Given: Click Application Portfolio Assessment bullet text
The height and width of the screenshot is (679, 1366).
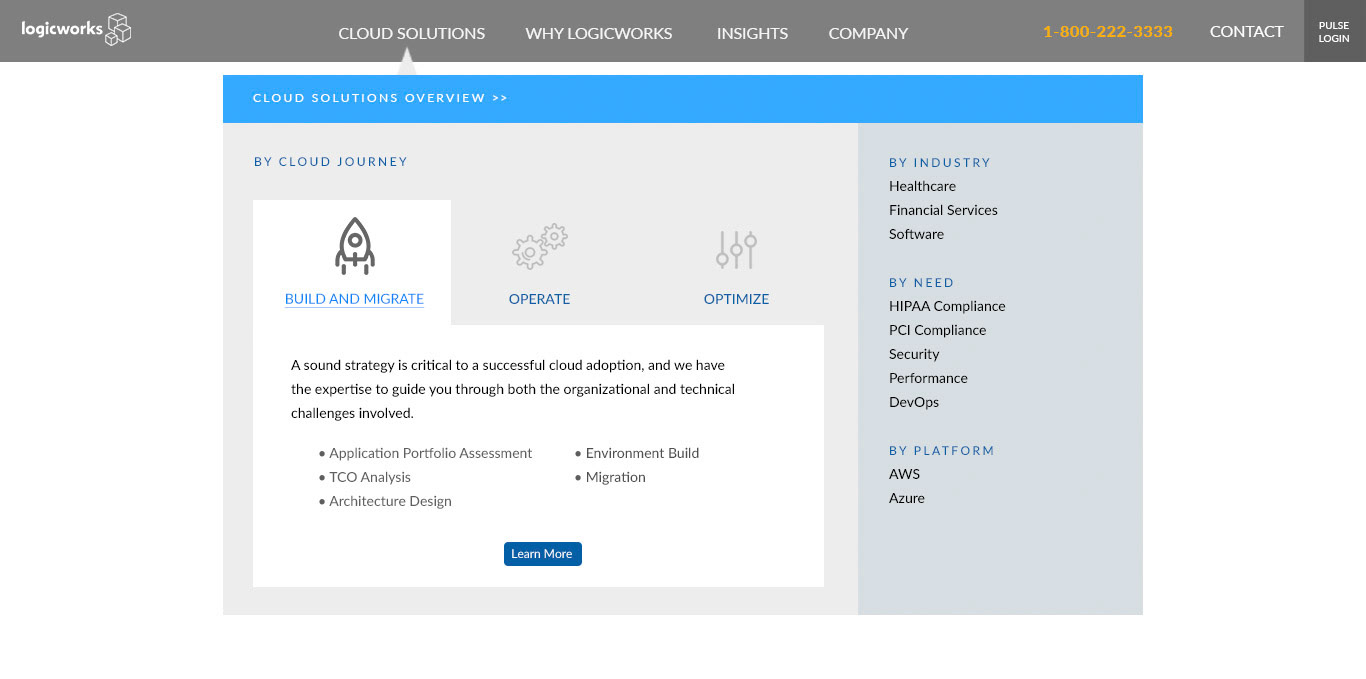Looking at the screenshot, I should (x=430, y=453).
